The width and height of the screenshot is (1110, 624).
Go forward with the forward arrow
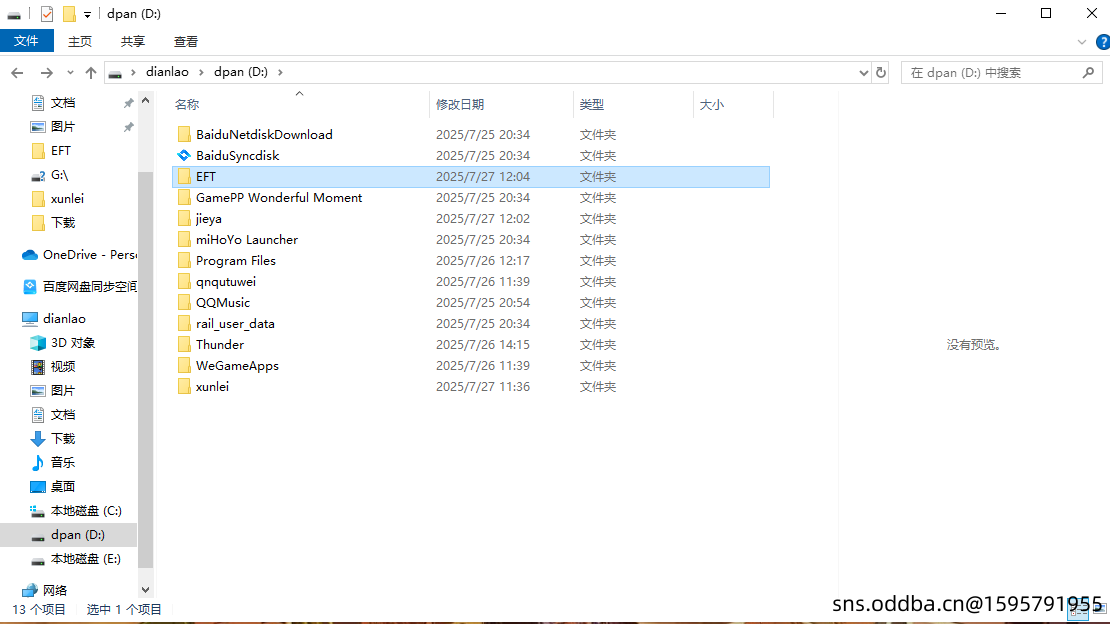[47, 73]
